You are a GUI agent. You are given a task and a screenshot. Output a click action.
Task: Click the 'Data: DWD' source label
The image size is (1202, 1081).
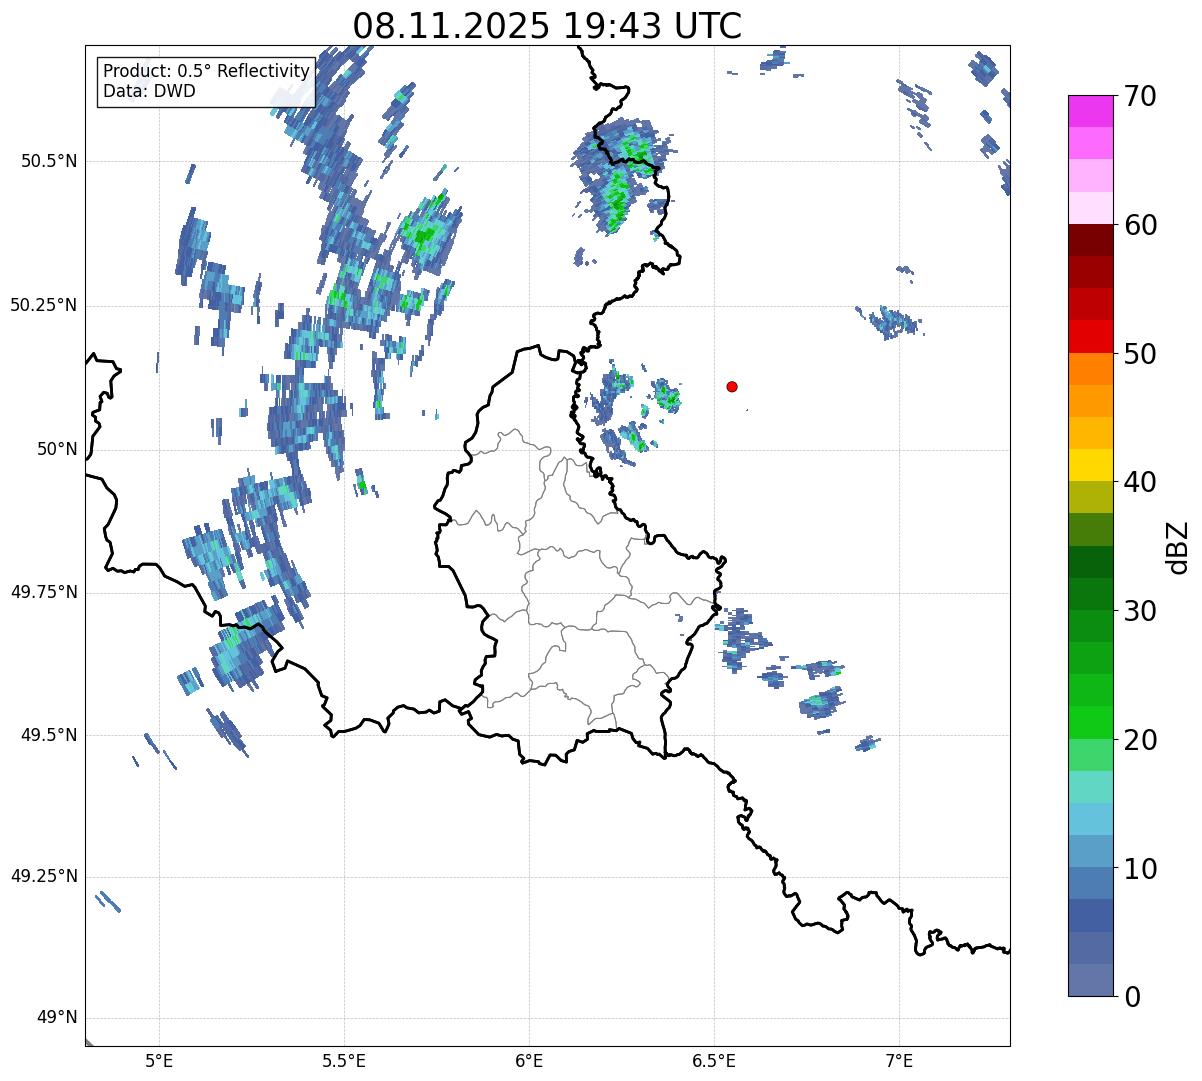click(x=149, y=92)
